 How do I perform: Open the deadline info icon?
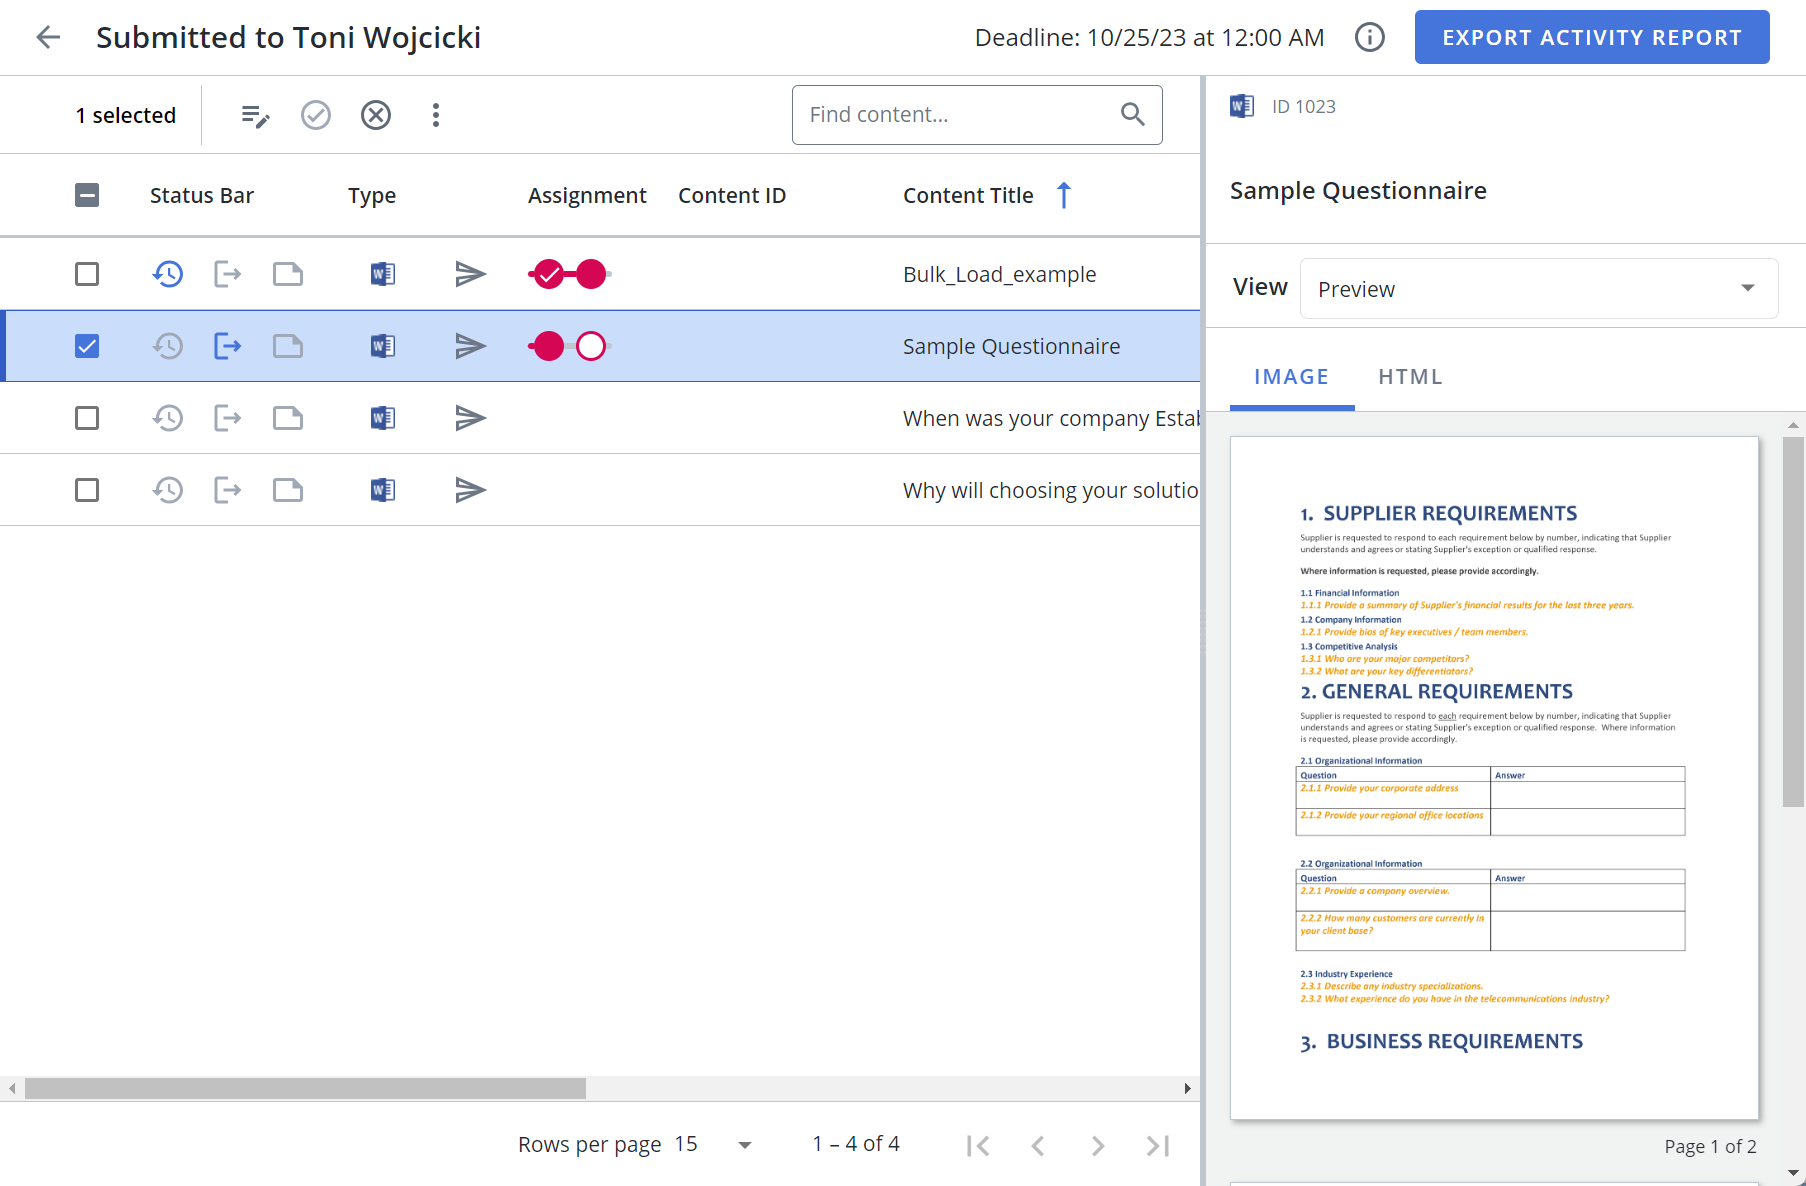(1369, 38)
